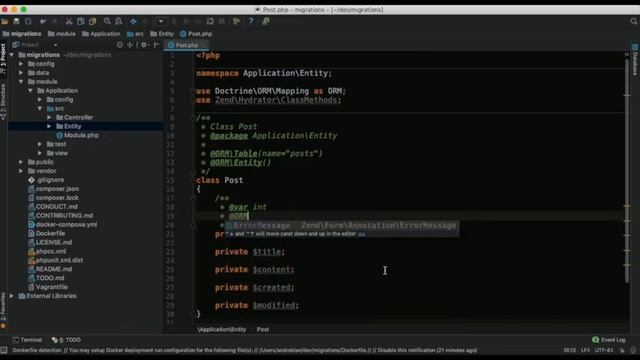Click the Hide project panel icon
This screenshot has height=360, width=640.
pos(157,45)
